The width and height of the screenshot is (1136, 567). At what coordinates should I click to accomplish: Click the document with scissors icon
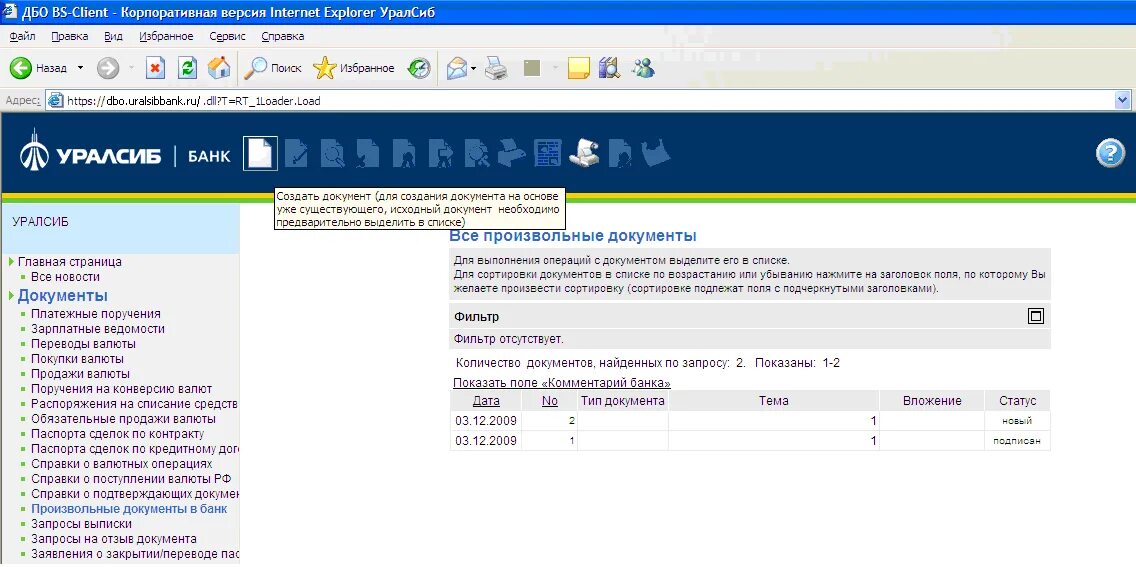(x=368, y=153)
